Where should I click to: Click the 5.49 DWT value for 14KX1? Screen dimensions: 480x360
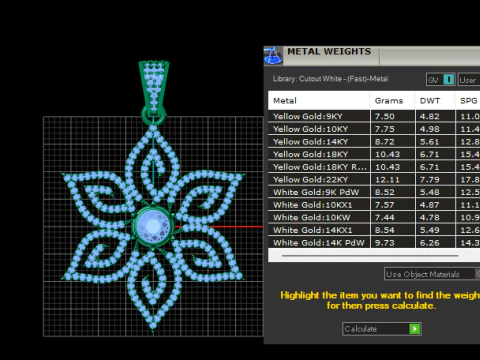pyautogui.click(x=429, y=230)
